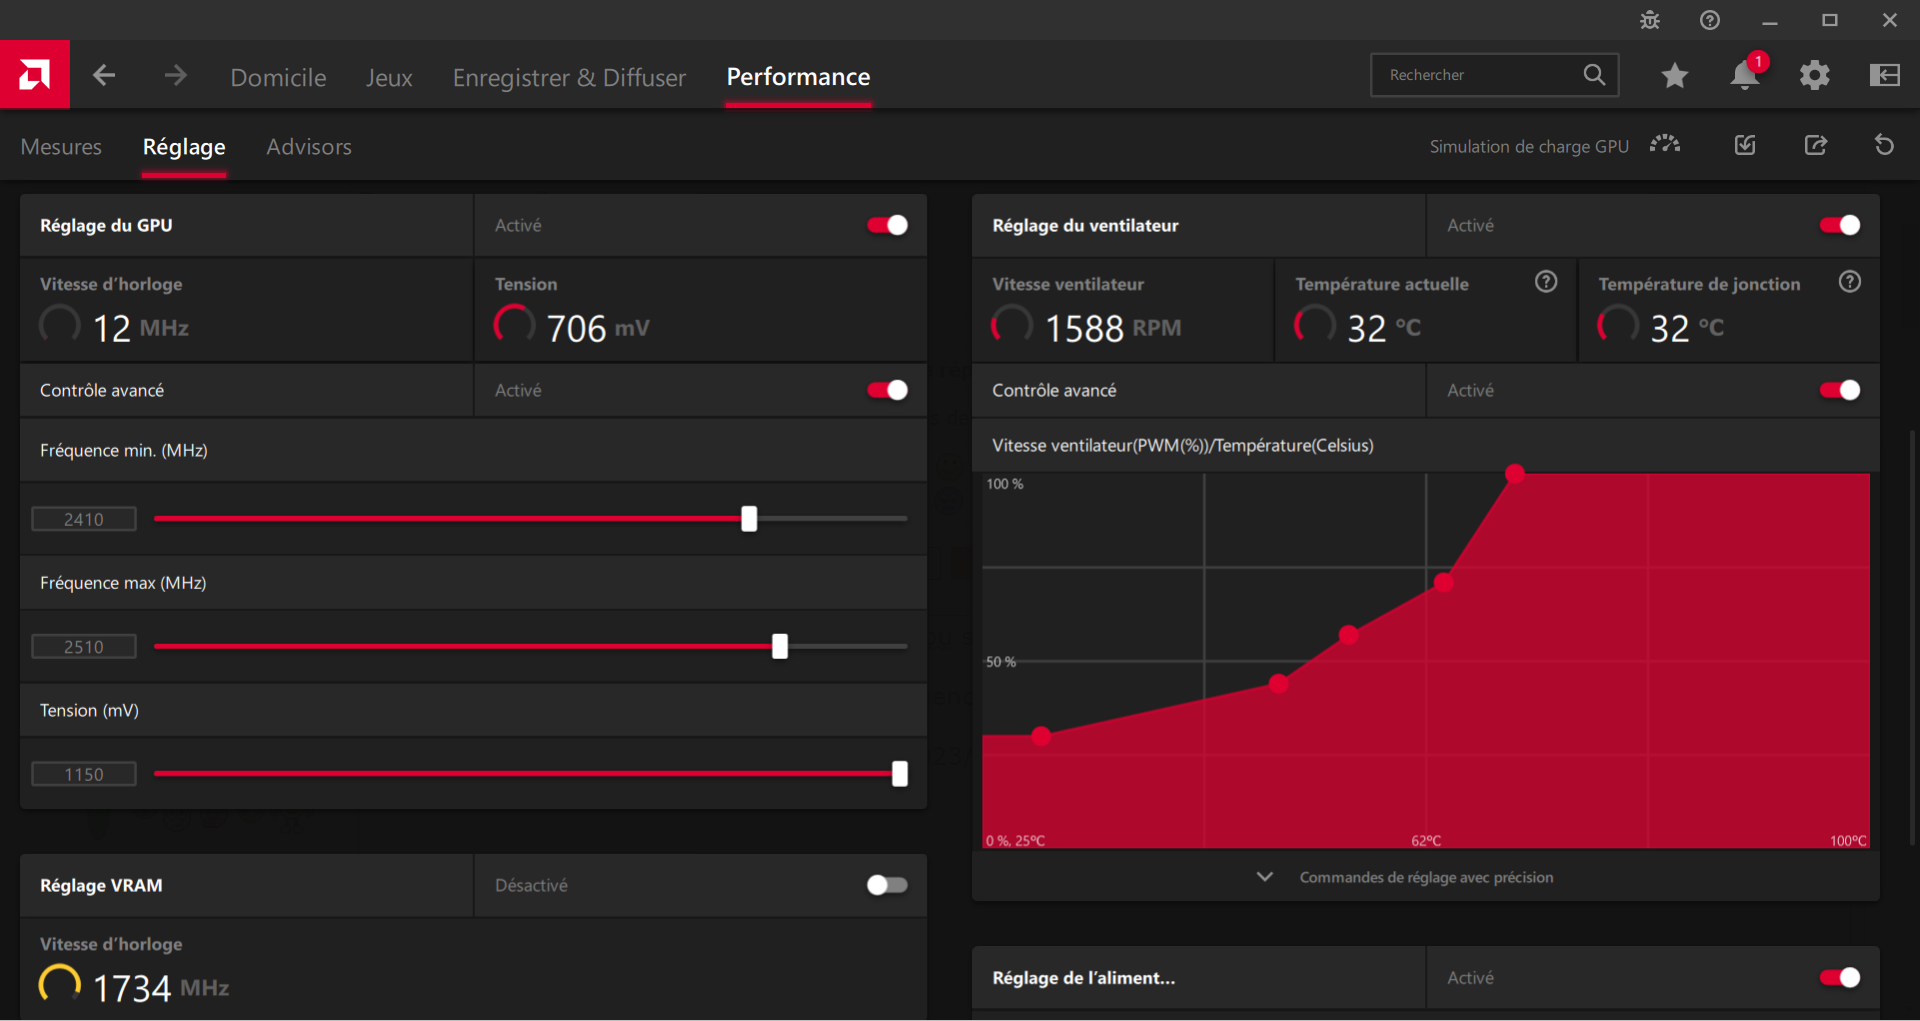Open help for Température actuelle
Viewport: 1920px width, 1021px height.
pyautogui.click(x=1546, y=282)
